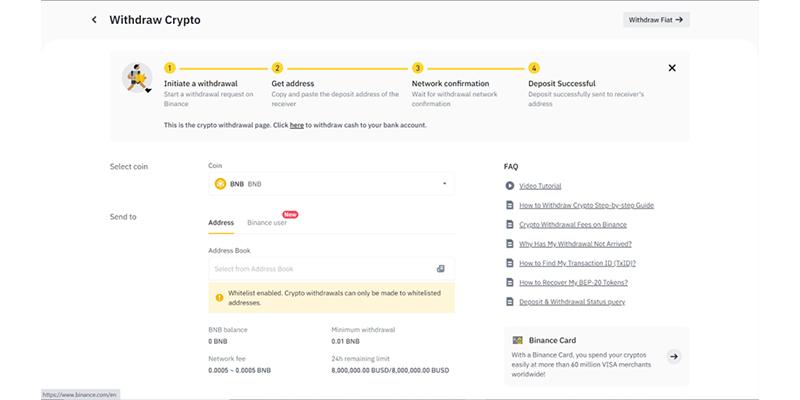Click document icon beside Step-by-step Guide

(510, 205)
